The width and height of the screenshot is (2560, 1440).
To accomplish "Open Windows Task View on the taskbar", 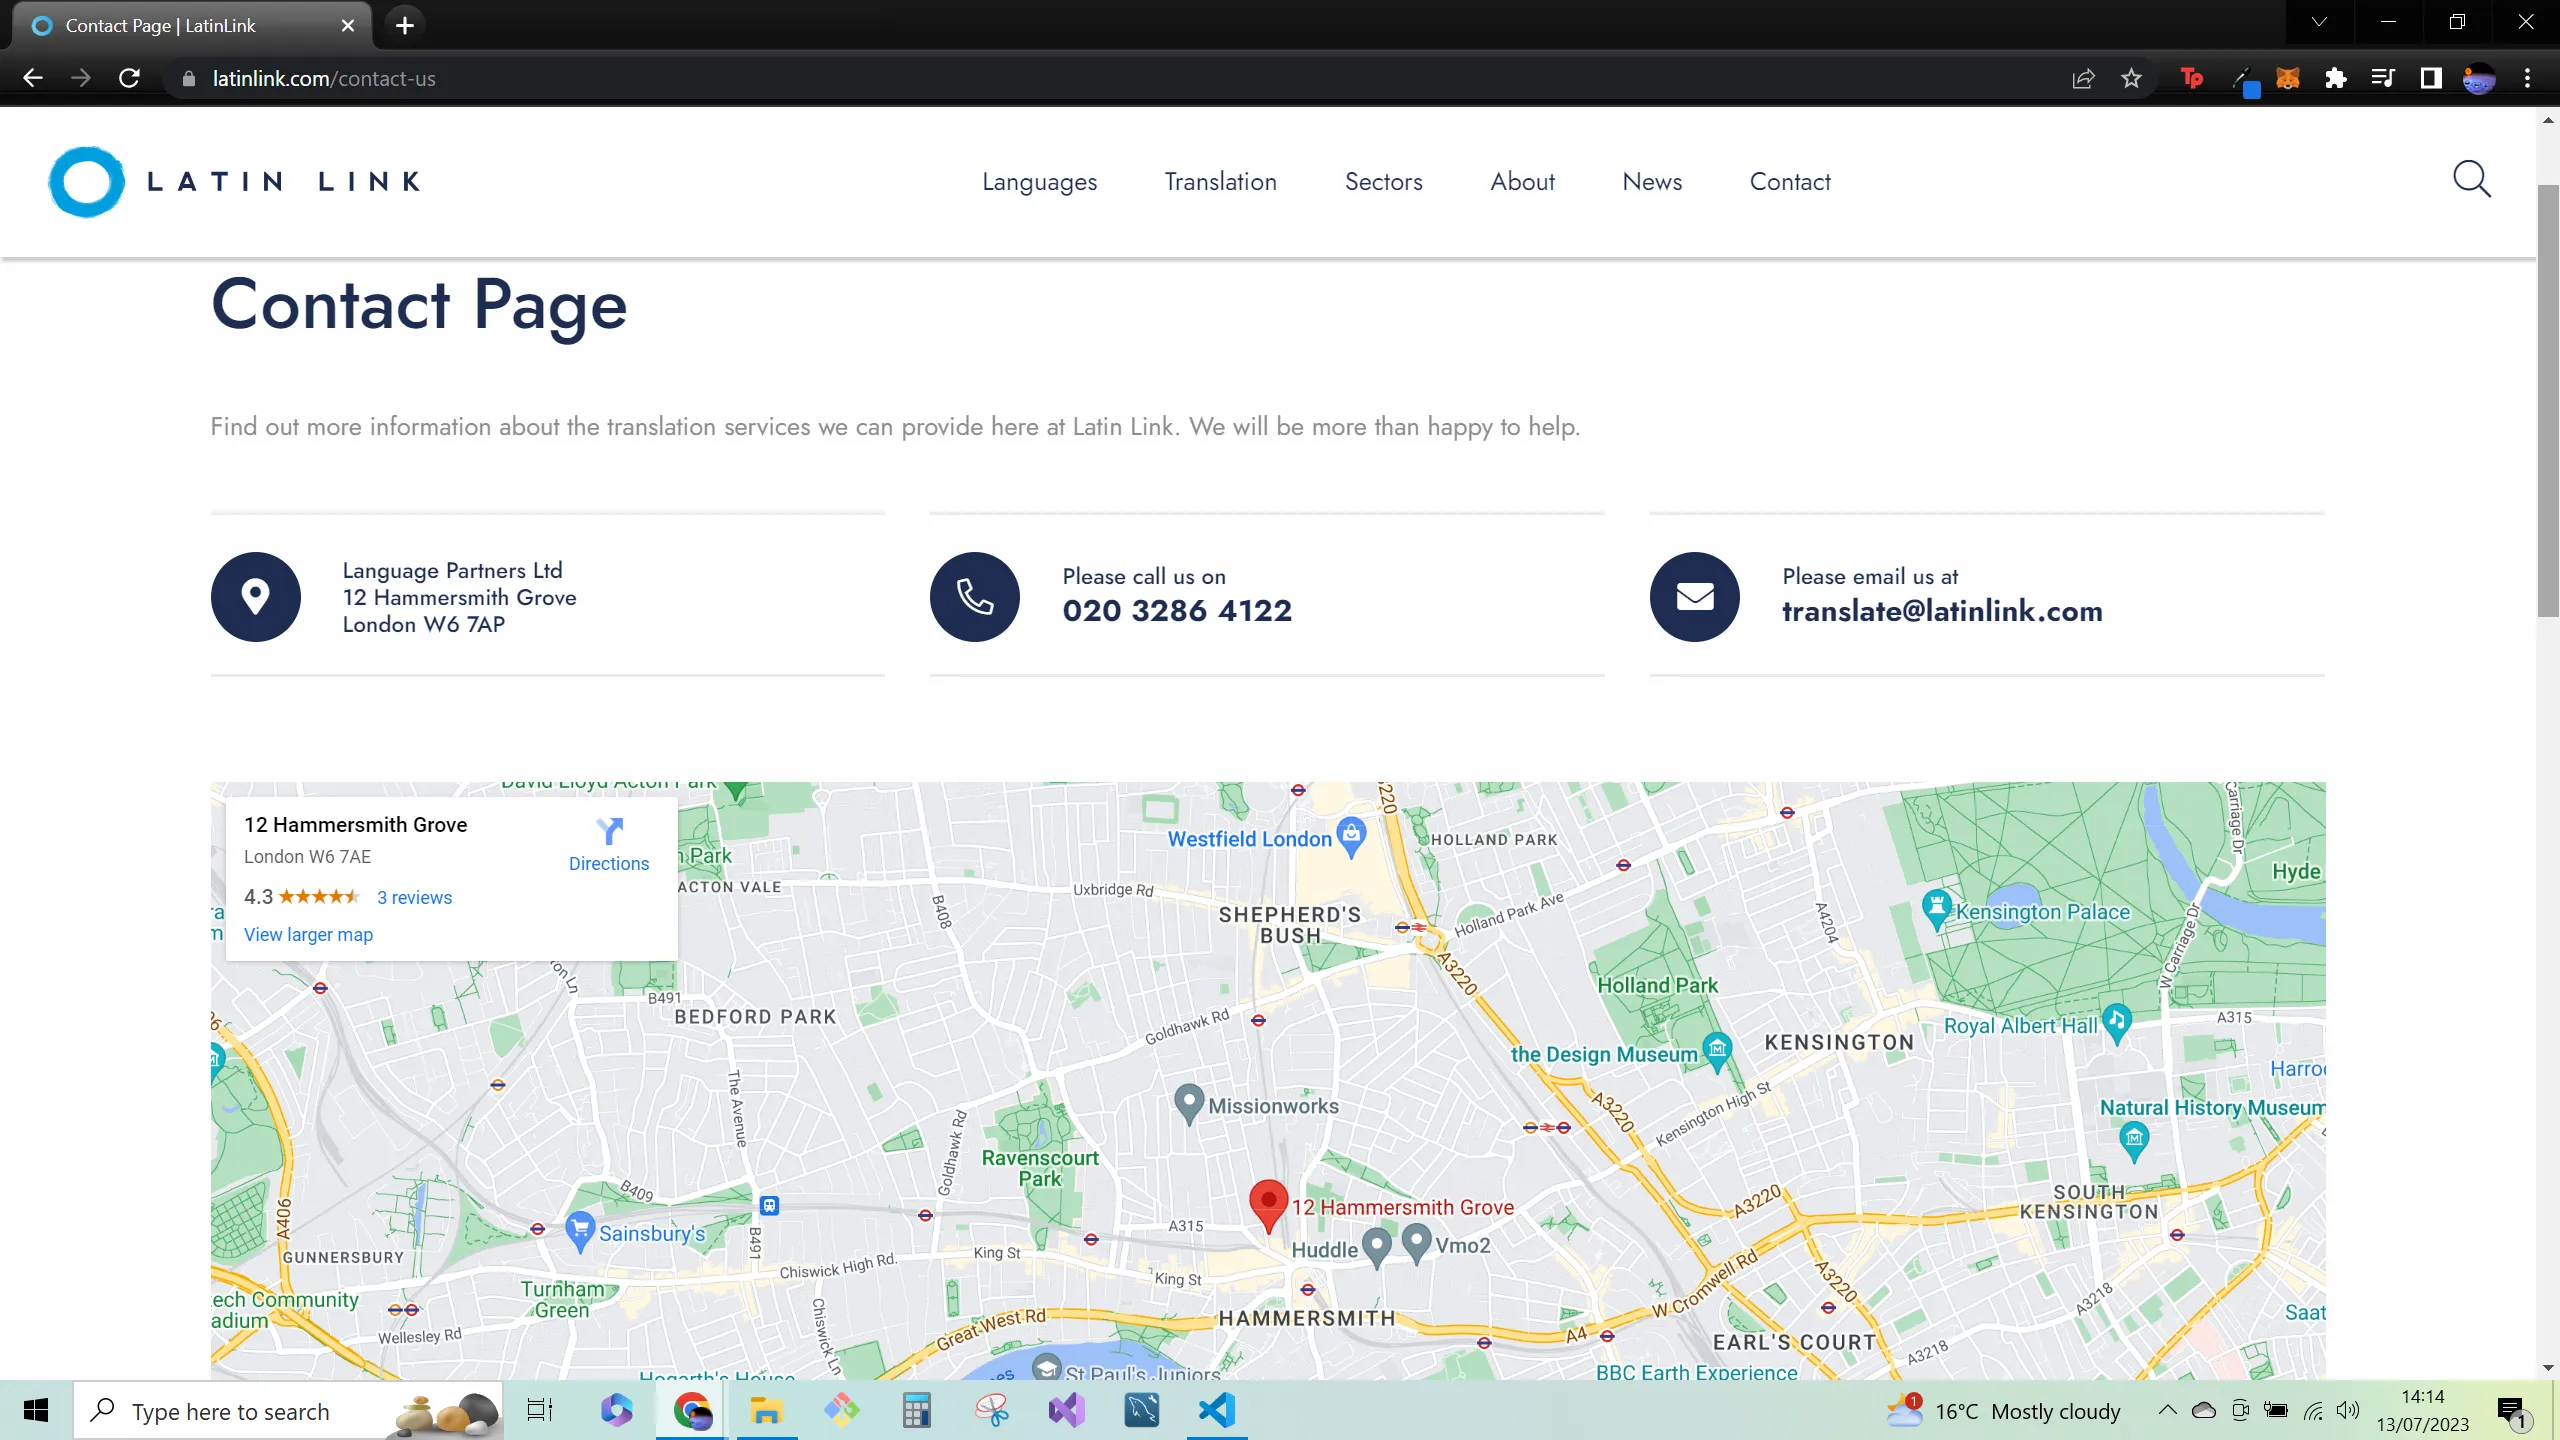I will (540, 1411).
